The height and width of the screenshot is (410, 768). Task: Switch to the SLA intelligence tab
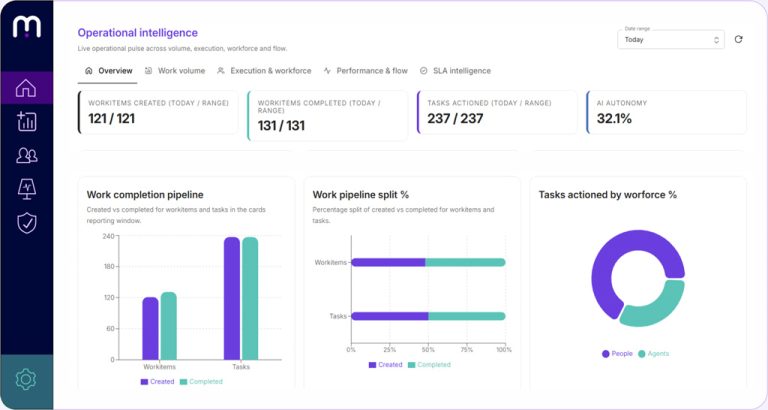[455, 71]
